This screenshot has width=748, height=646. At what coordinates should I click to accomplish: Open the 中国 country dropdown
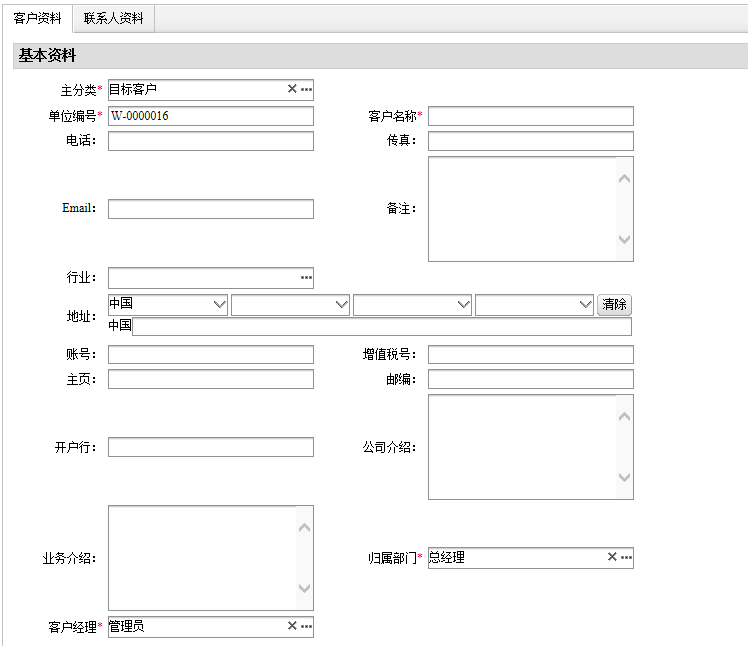click(x=168, y=304)
